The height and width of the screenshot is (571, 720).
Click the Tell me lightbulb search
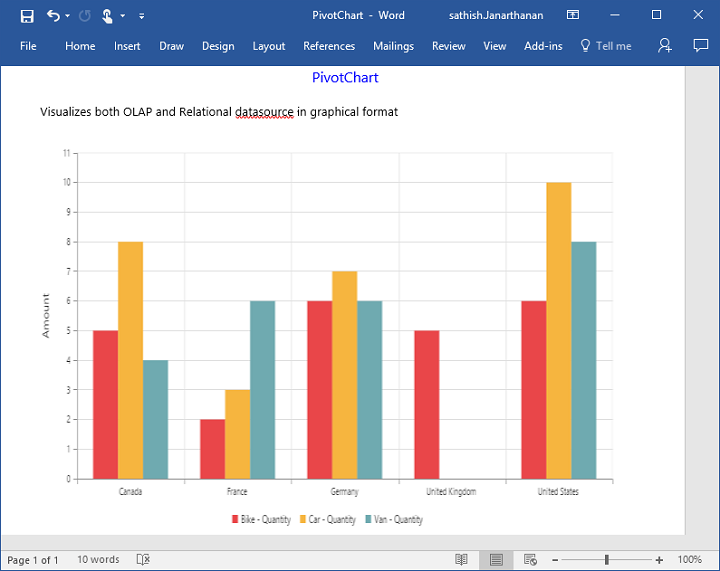coord(606,46)
